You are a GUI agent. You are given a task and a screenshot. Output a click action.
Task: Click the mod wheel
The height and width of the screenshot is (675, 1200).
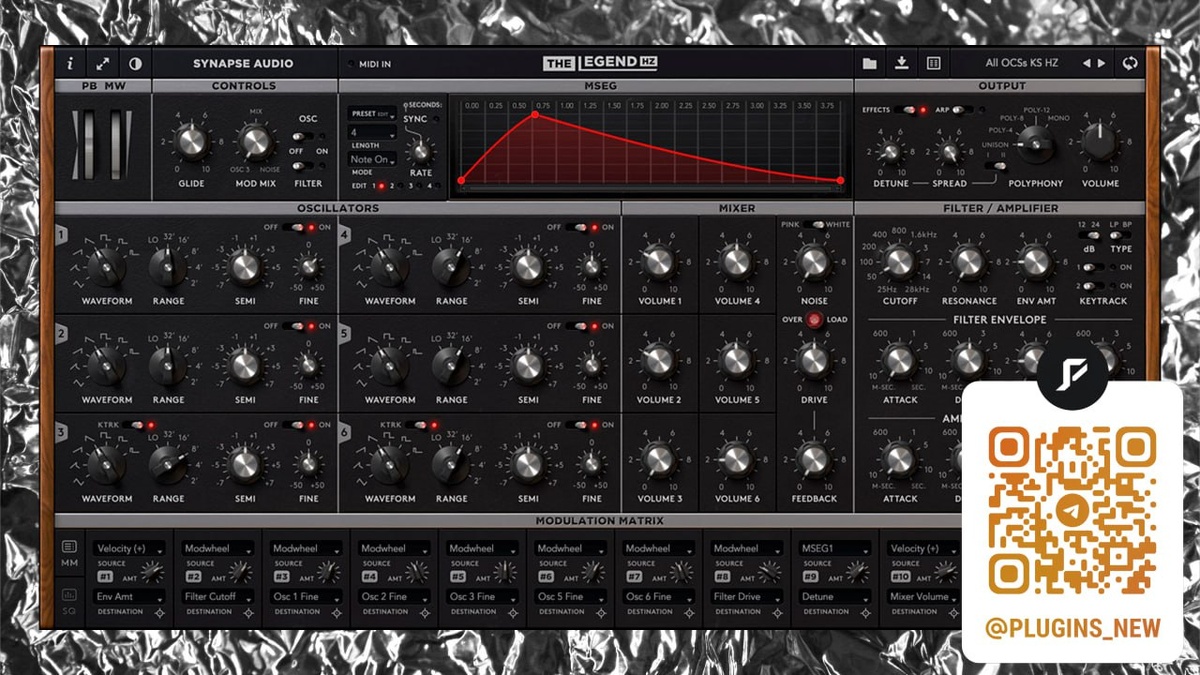click(118, 143)
